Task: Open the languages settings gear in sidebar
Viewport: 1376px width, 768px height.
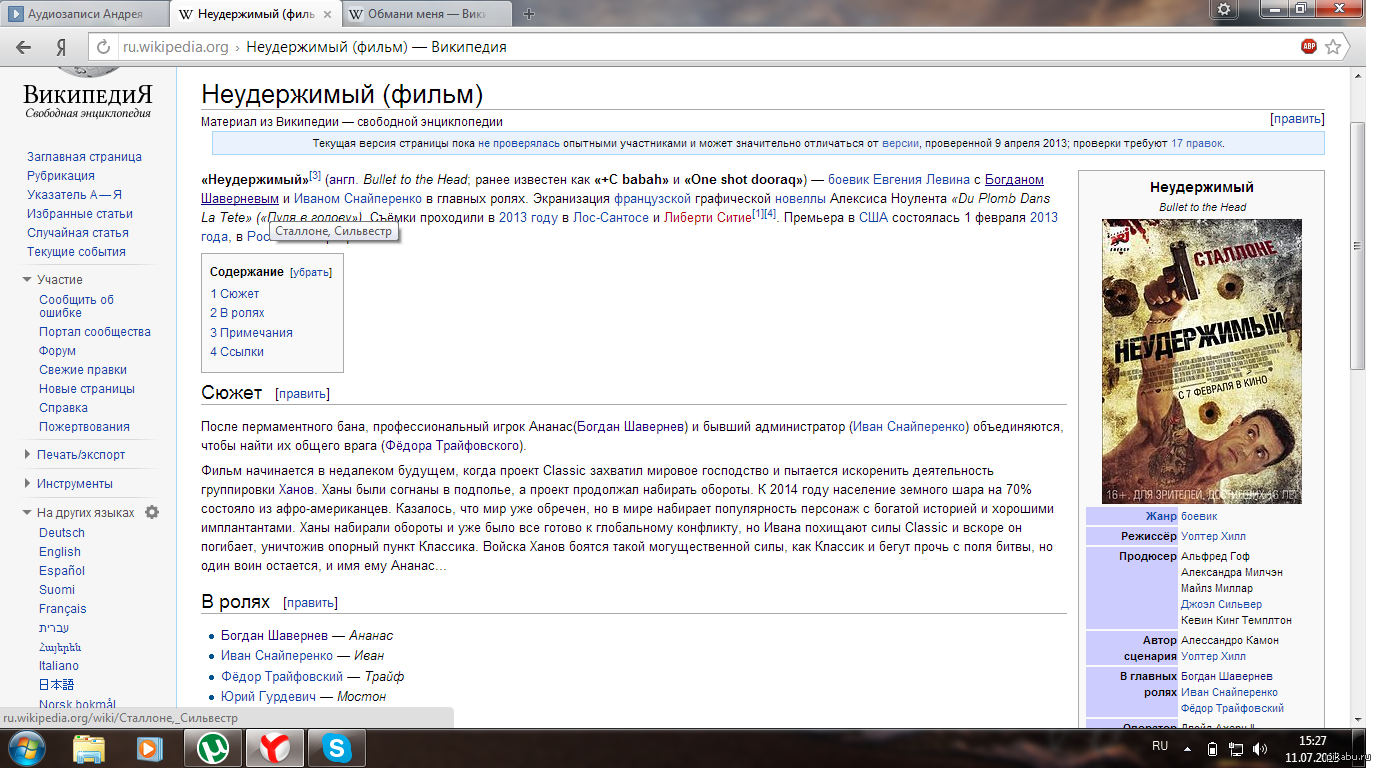Action: [152, 512]
